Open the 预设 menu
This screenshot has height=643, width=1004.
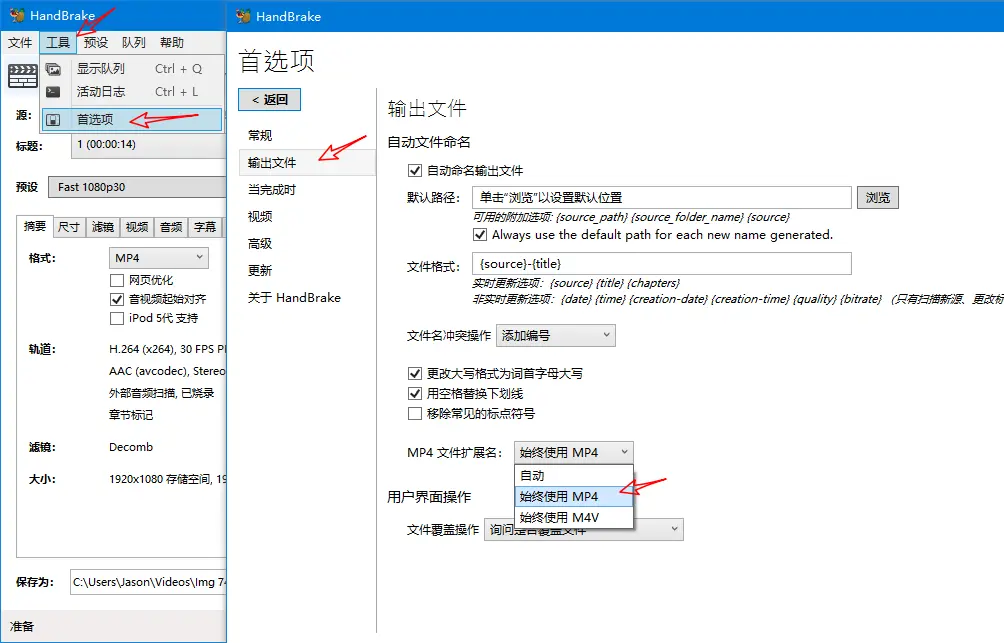click(x=95, y=42)
